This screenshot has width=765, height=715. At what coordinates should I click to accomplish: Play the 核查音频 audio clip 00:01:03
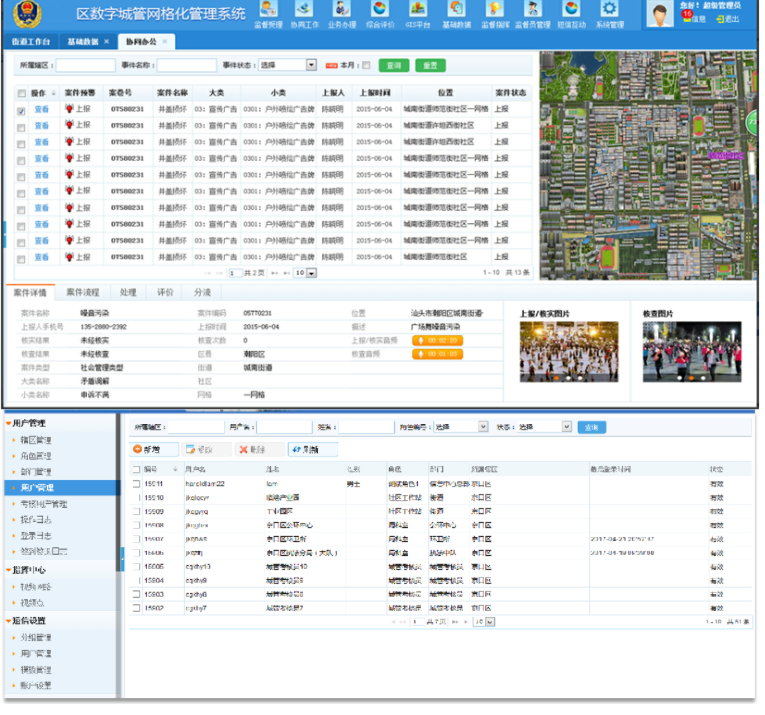coord(437,354)
